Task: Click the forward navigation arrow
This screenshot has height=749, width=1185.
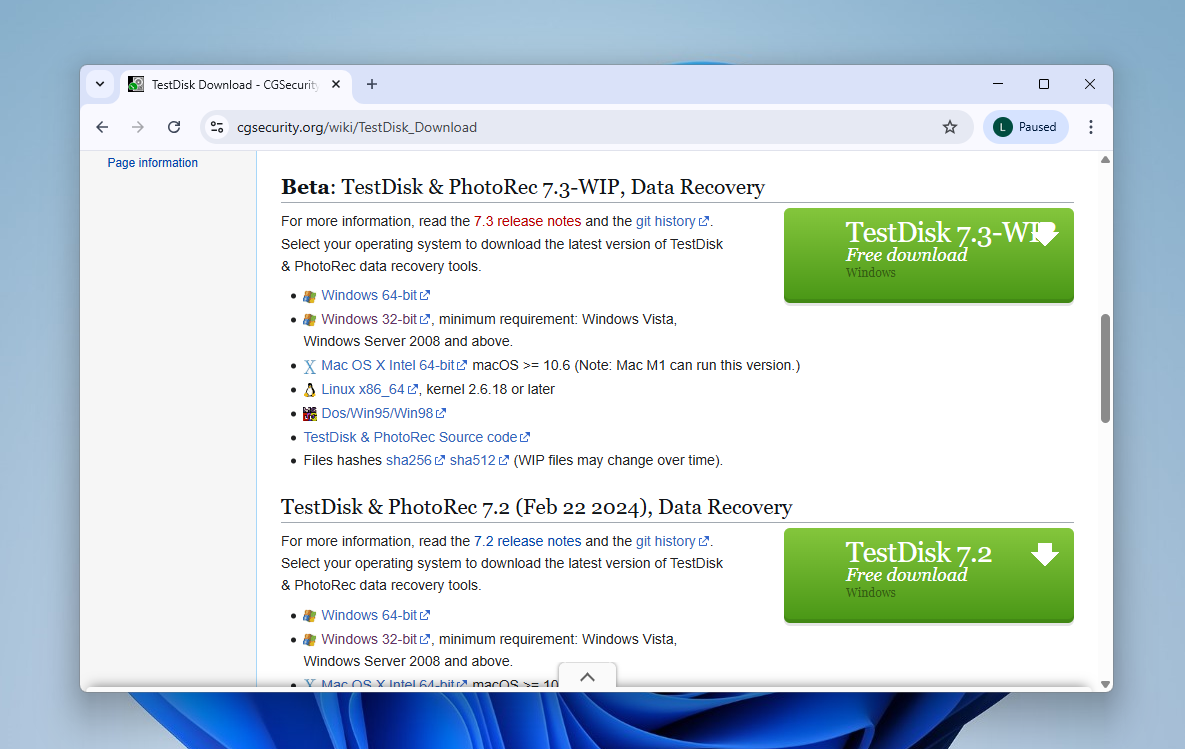Action: [x=138, y=127]
